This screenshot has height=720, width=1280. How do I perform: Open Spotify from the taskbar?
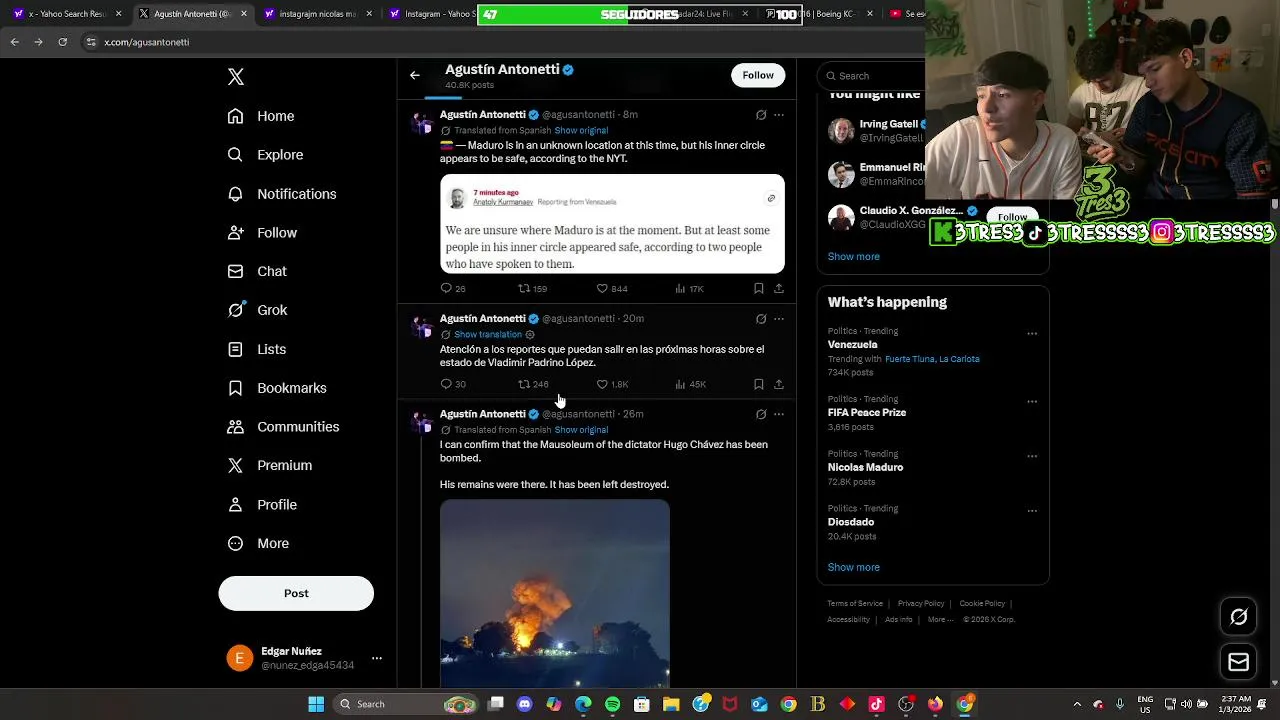pos(613,704)
